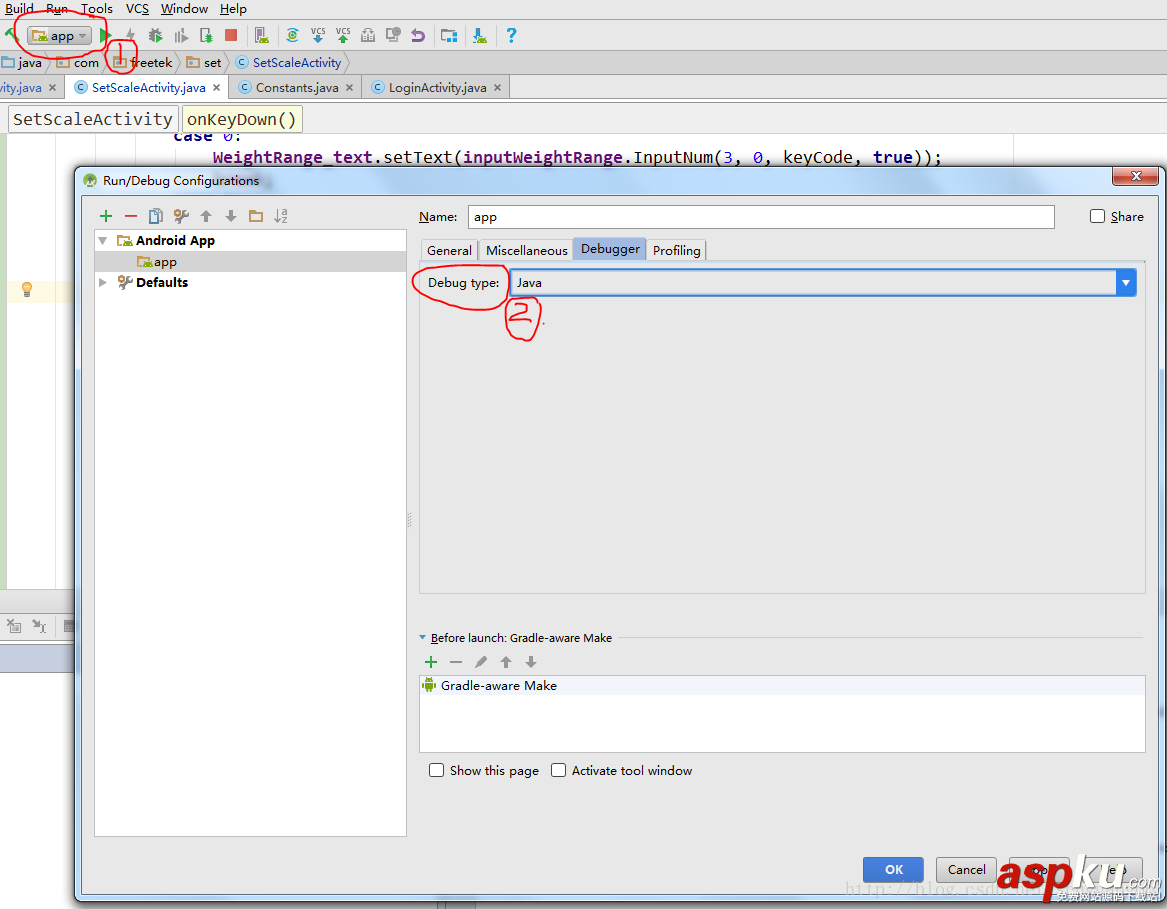Confirm settings with the OK button
The height and width of the screenshot is (909, 1167).
893,869
